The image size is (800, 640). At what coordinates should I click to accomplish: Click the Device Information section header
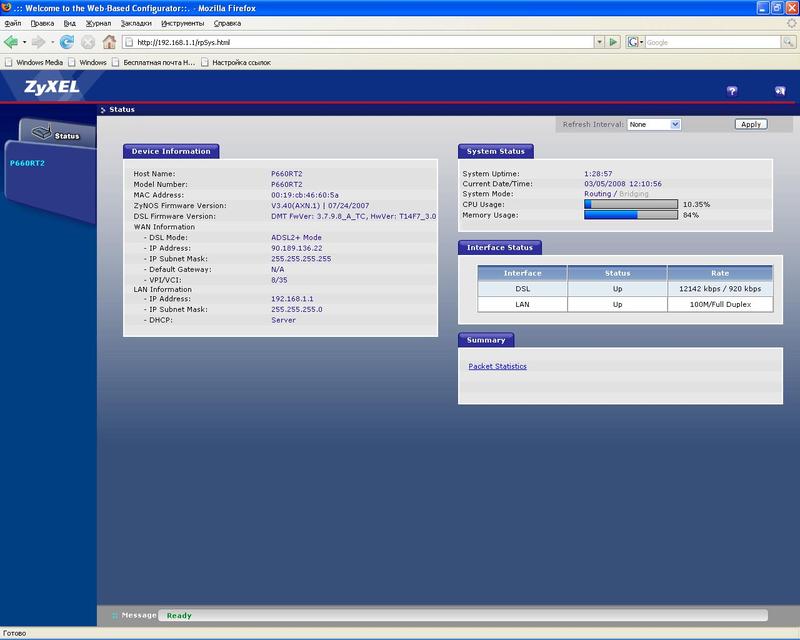(x=171, y=151)
